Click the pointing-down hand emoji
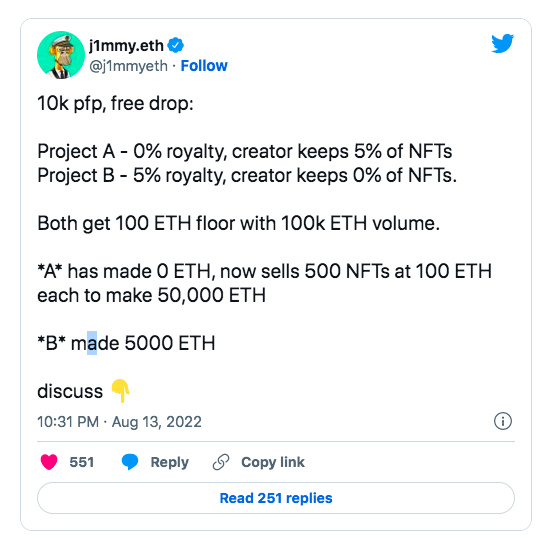Image resolution: width=556 pixels, height=551 pixels. pyautogui.click(x=121, y=391)
